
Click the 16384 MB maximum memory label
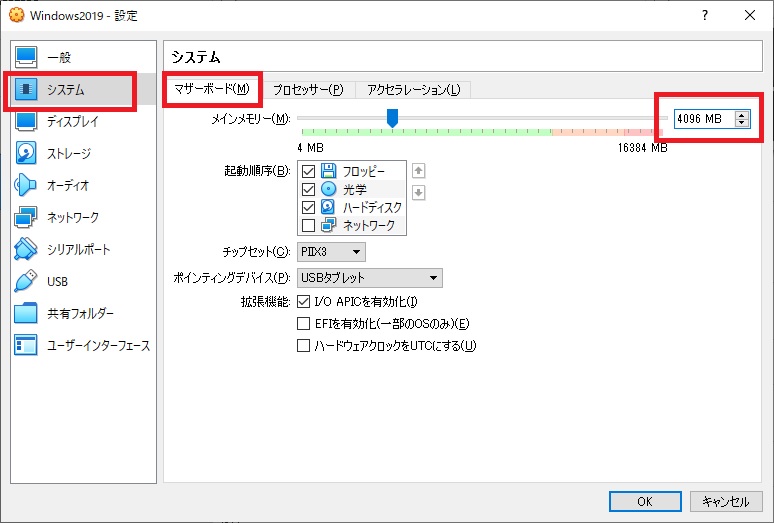click(x=642, y=148)
